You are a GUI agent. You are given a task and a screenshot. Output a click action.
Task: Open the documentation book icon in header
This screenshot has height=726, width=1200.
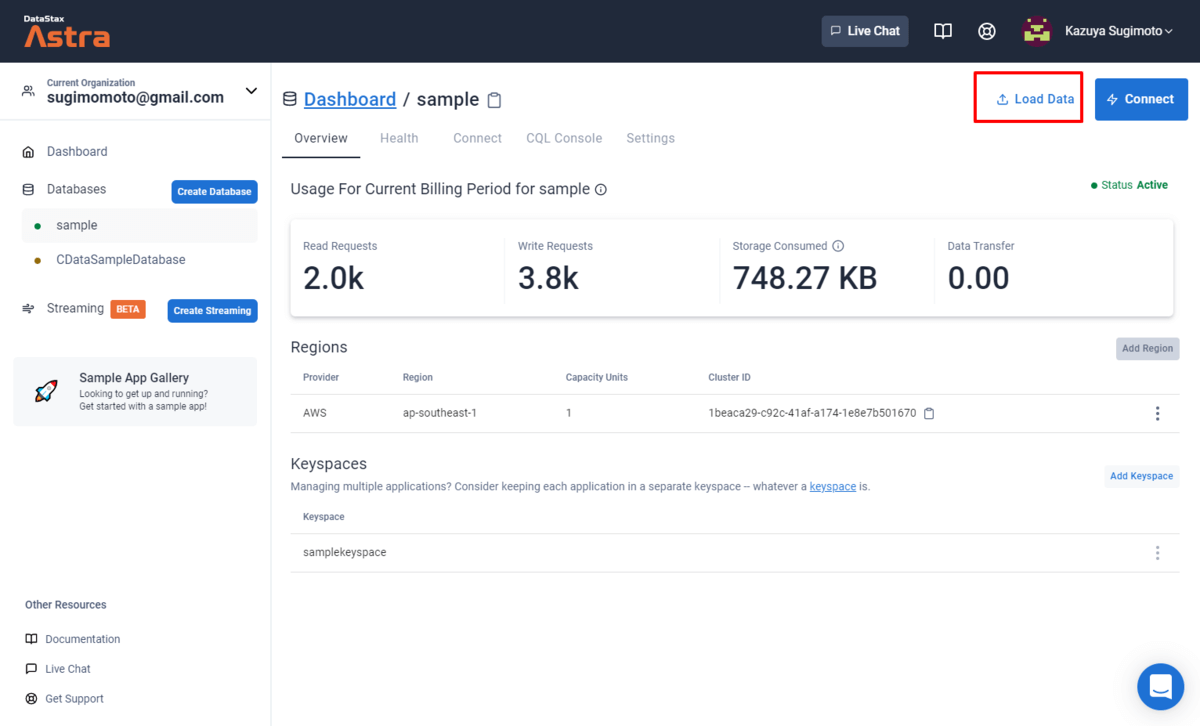pos(943,31)
